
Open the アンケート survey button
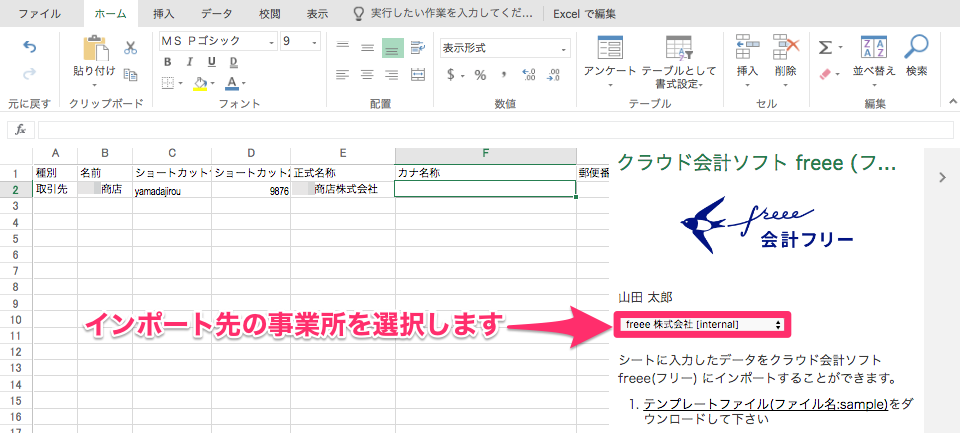(610, 61)
